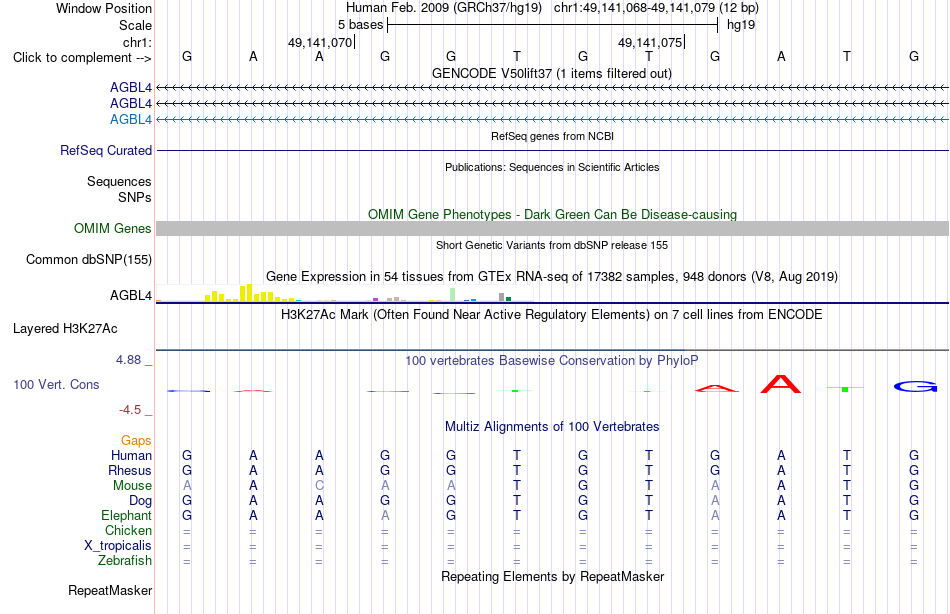Open '100 vertebrates Basewise Conservation by PhyloP' title

point(552,361)
